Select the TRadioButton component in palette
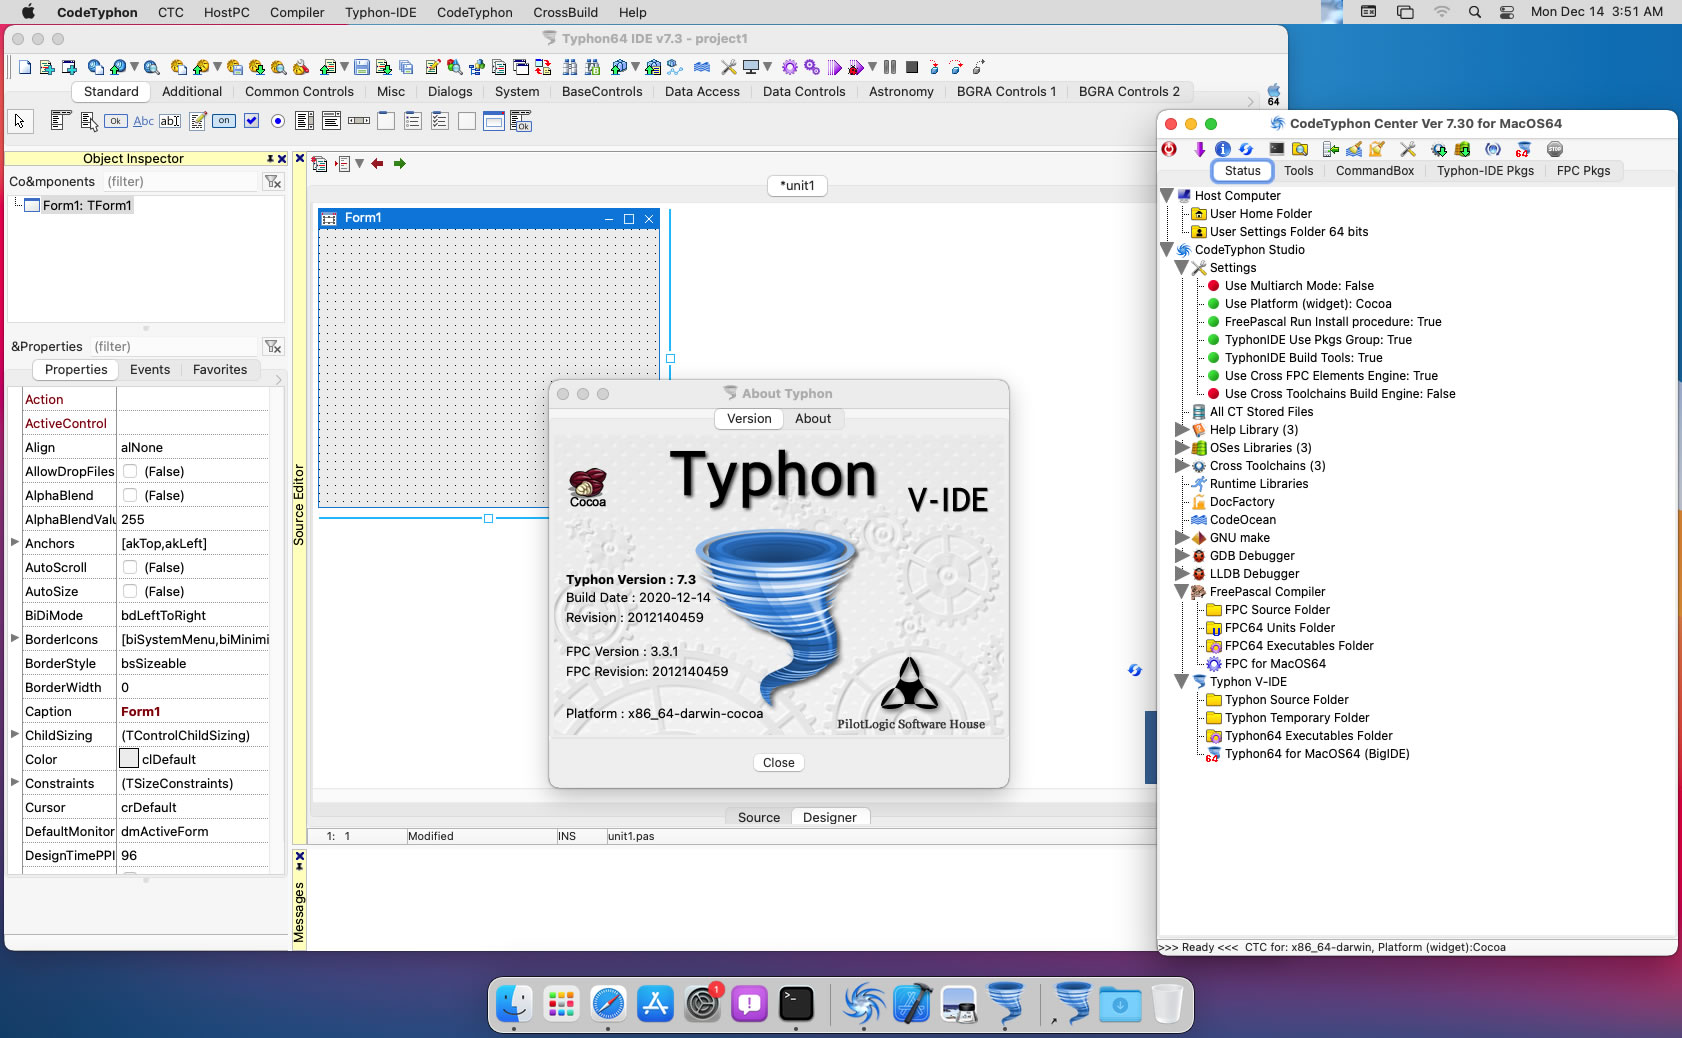This screenshot has width=1682, height=1038. click(x=278, y=121)
